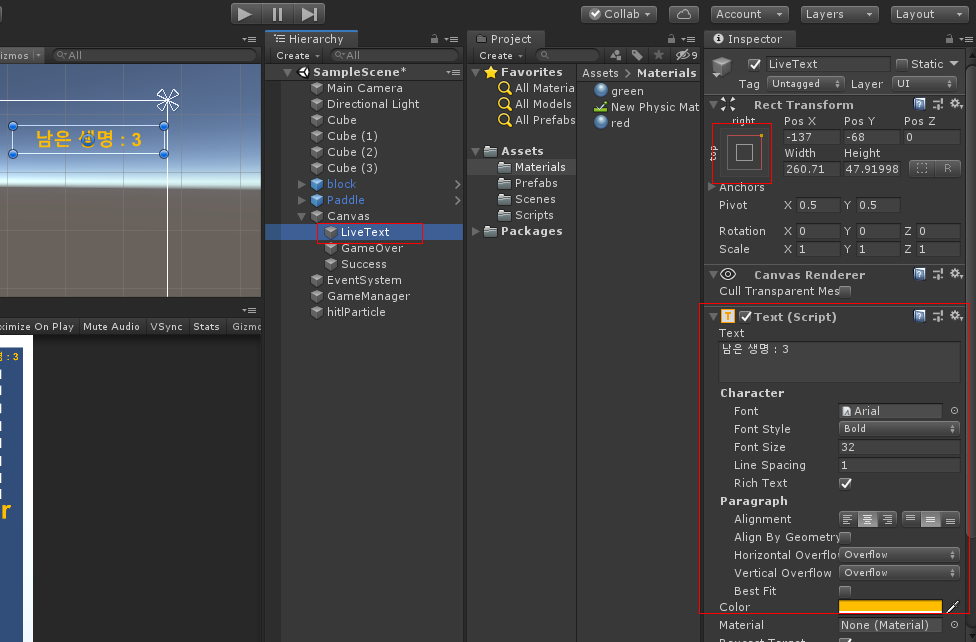
Task: Switch to the Project tab
Action: click(505, 39)
